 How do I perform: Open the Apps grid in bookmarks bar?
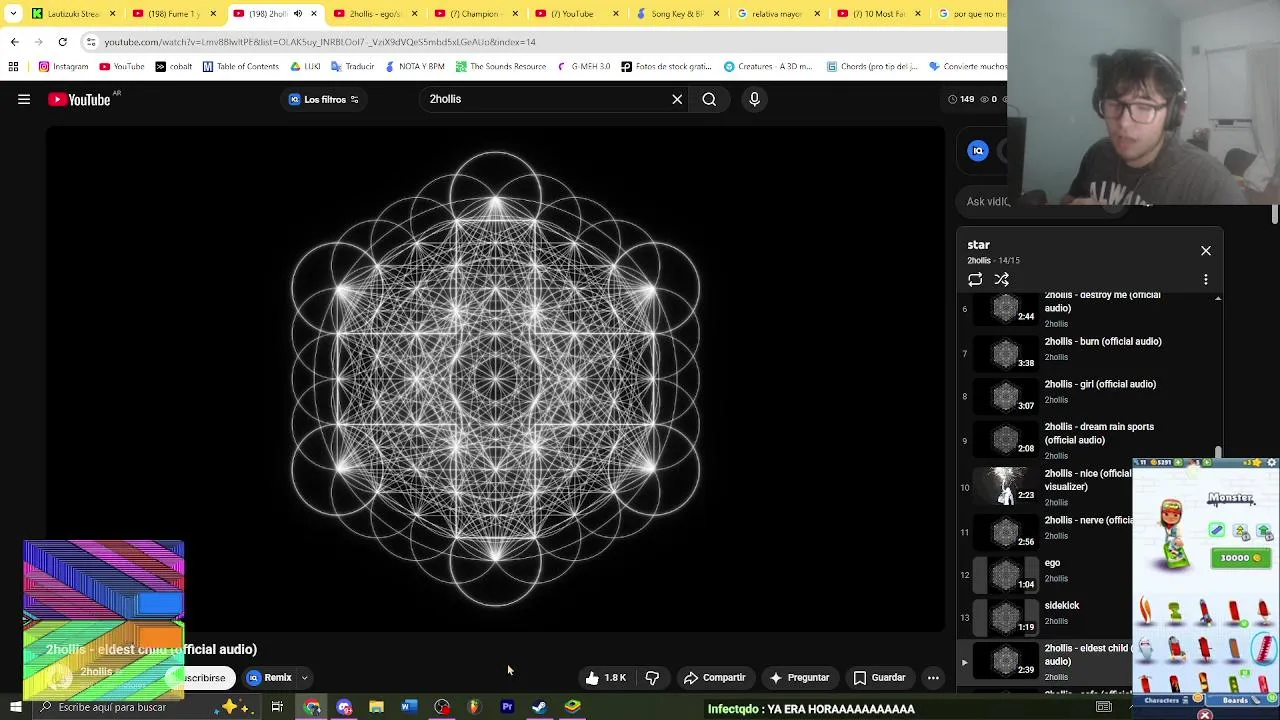tap(13, 67)
